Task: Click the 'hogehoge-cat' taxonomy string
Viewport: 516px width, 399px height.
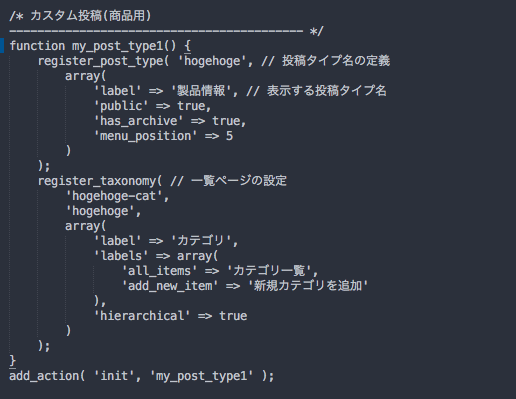Action: (x=114, y=196)
